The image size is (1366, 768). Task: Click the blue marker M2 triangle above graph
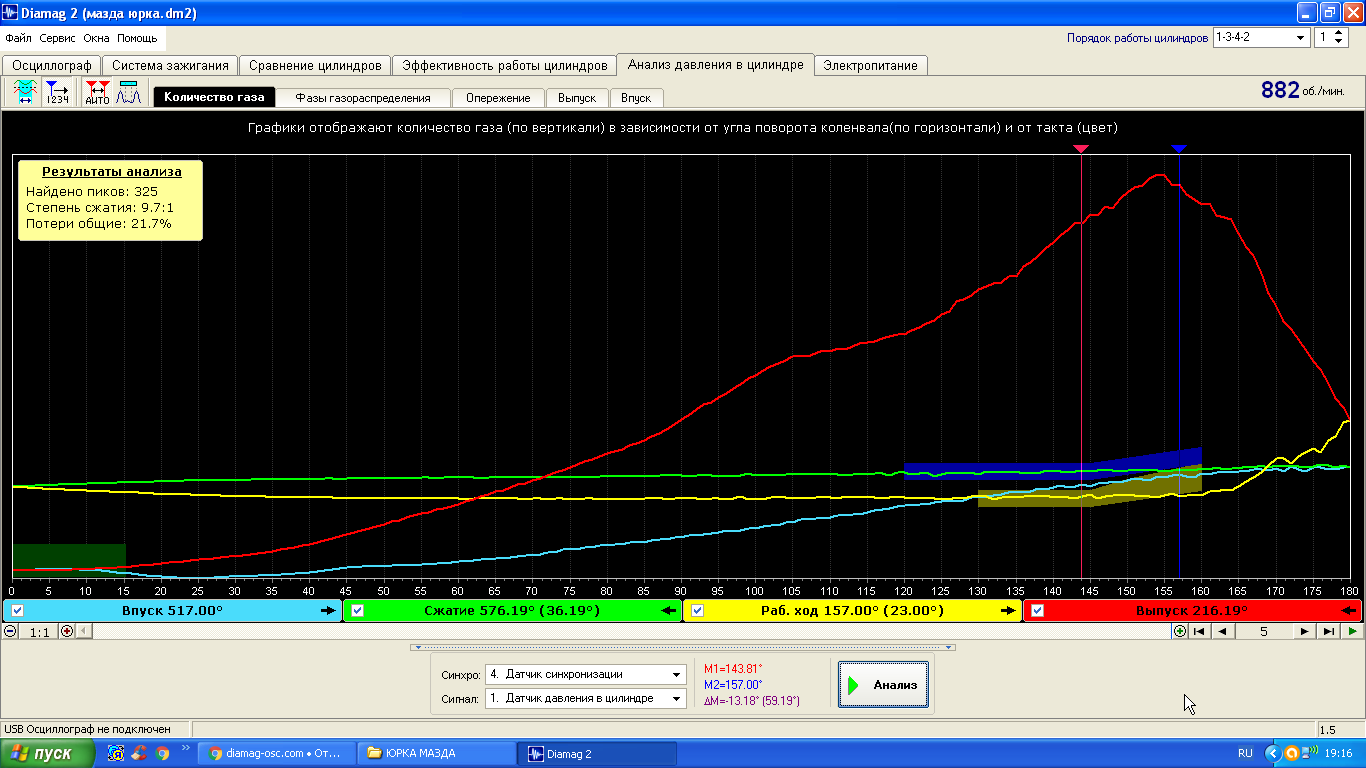point(1179,149)
